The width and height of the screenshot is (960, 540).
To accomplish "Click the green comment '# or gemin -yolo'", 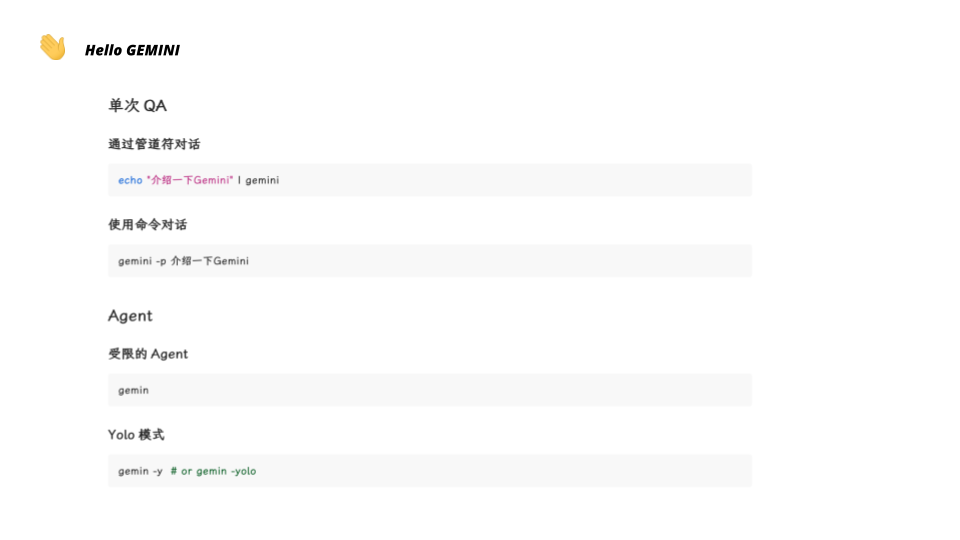I will click(x=214, y=471).
